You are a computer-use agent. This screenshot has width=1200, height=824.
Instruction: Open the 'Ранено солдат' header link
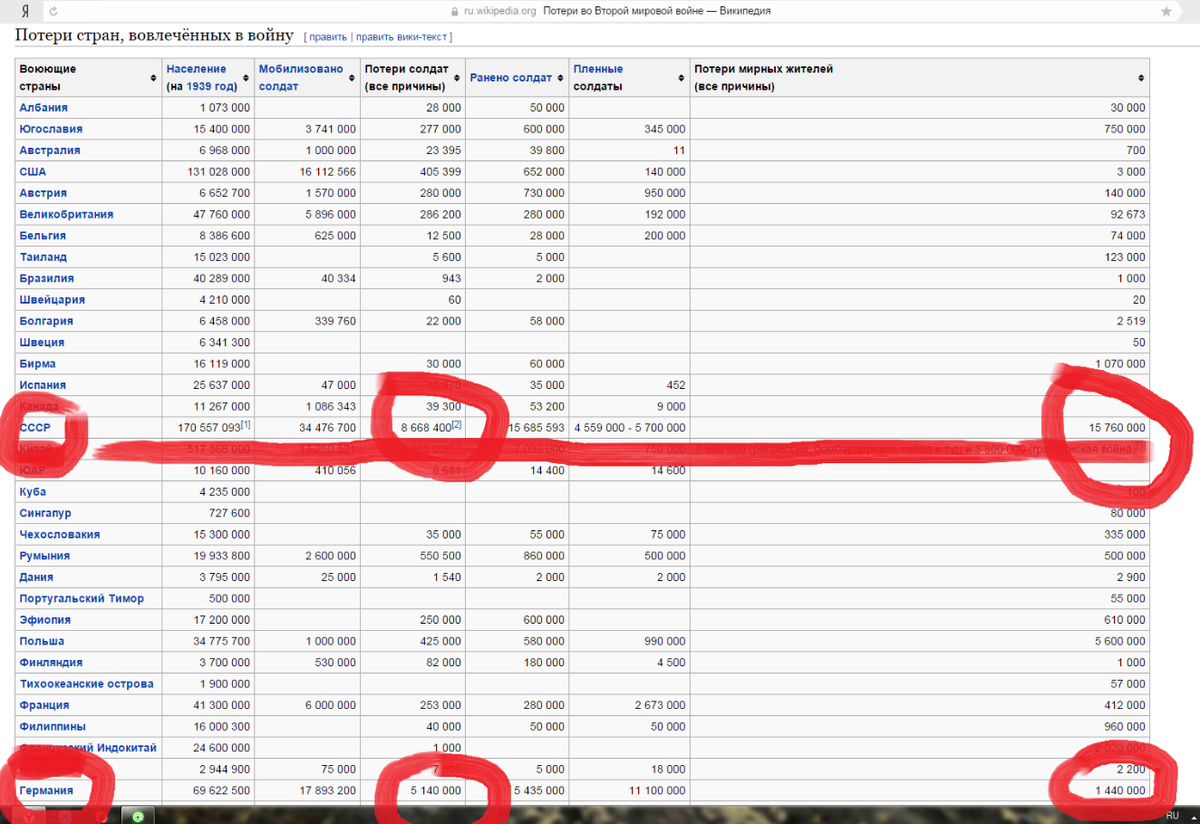point(511,78)
